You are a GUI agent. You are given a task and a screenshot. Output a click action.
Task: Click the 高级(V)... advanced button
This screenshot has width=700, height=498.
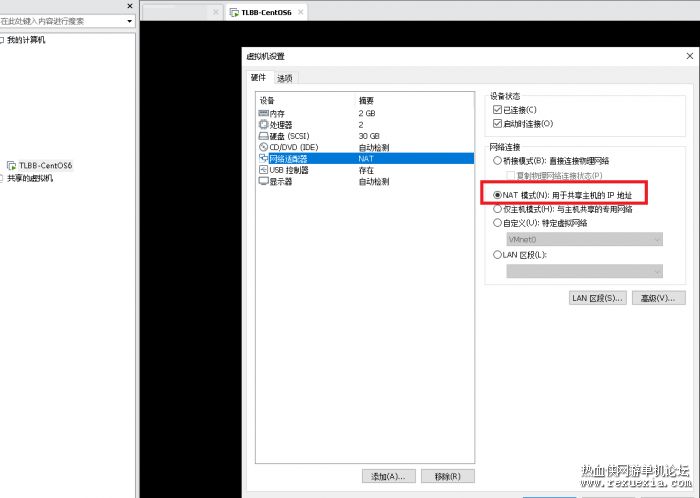[658, 298]
